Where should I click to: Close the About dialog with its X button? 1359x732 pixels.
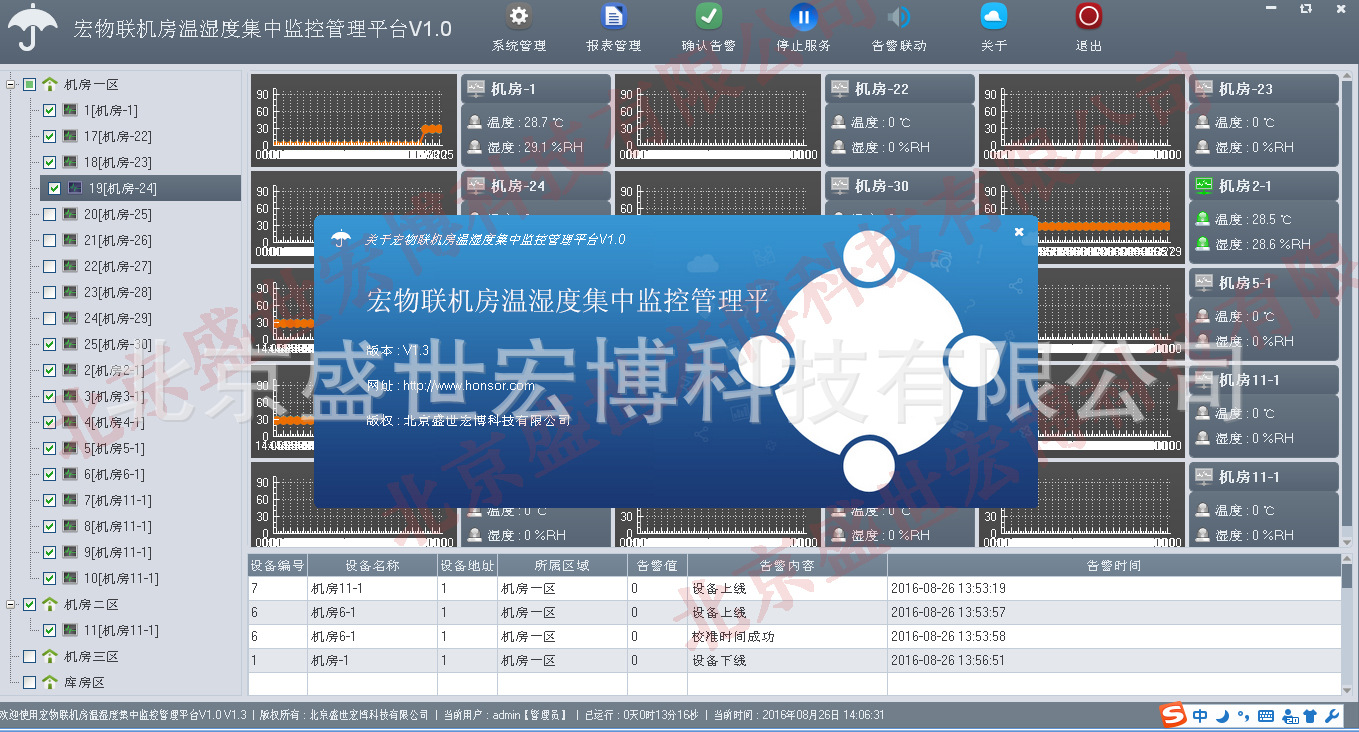[x=1018, y=231]
